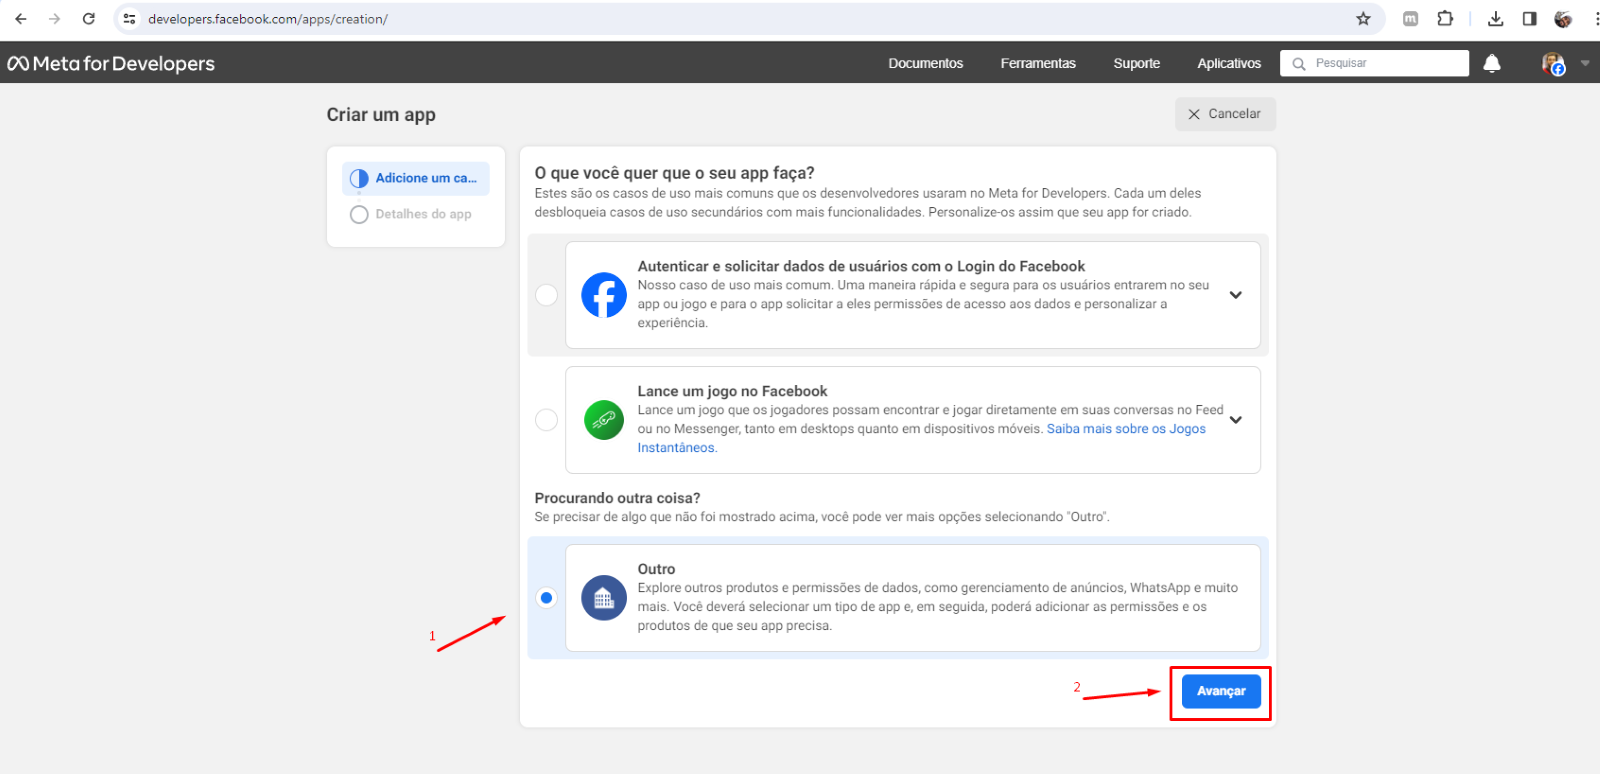Select the Adicione um caso step
Screen dimensions: 1600x774
point(416,178)
